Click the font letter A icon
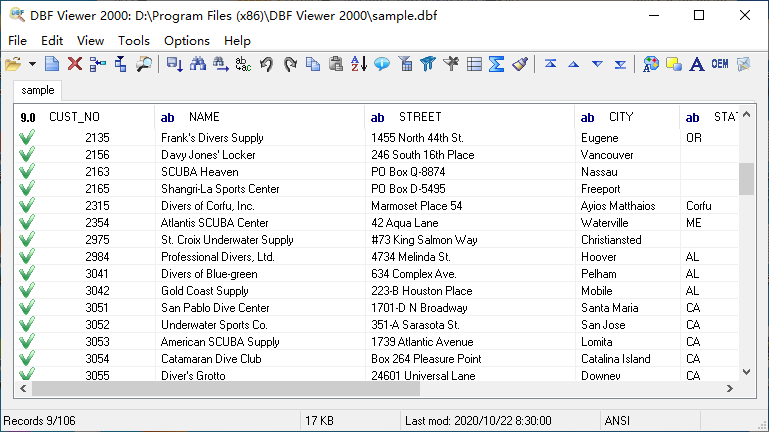The width and height of the screenshot is (769, 432). coord(697,64)
